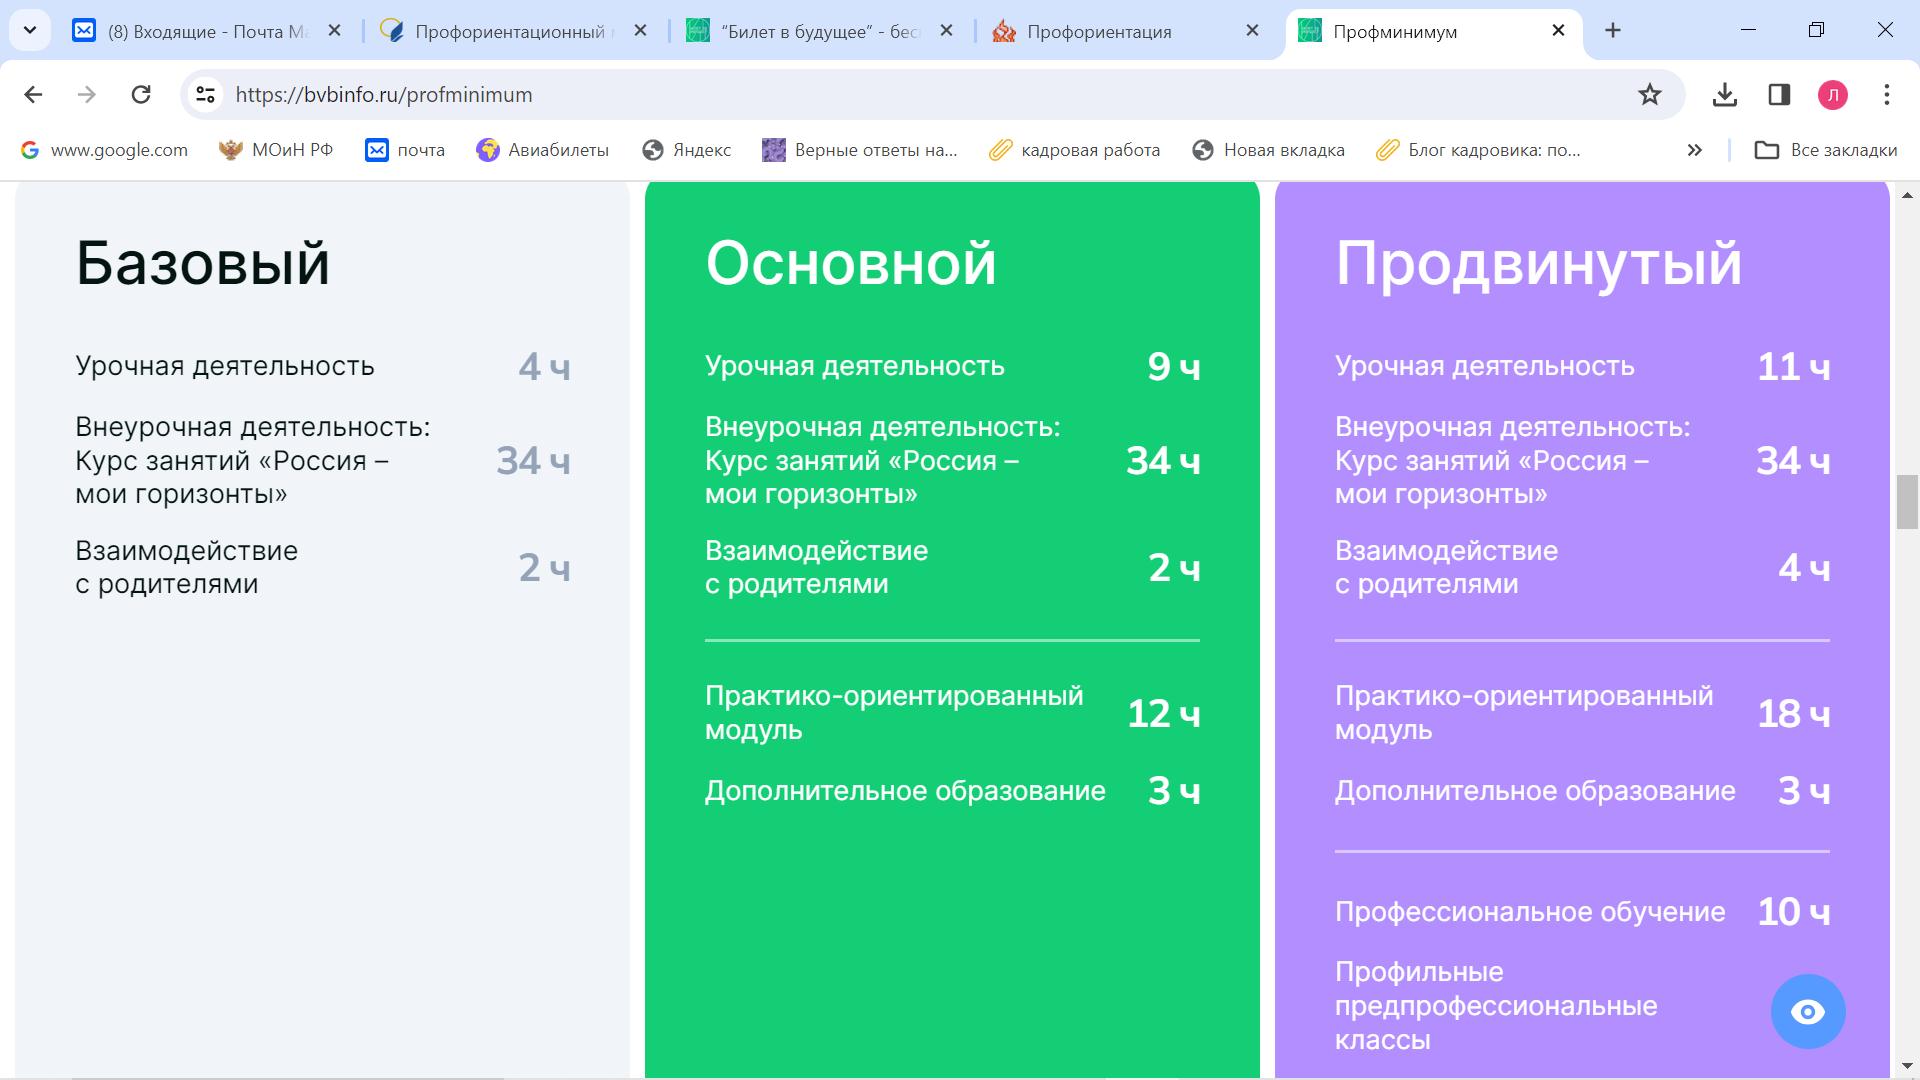1920x1080 pixels.
Task: Close the Профориентация tab
Action: click(x=1252, y=31)
